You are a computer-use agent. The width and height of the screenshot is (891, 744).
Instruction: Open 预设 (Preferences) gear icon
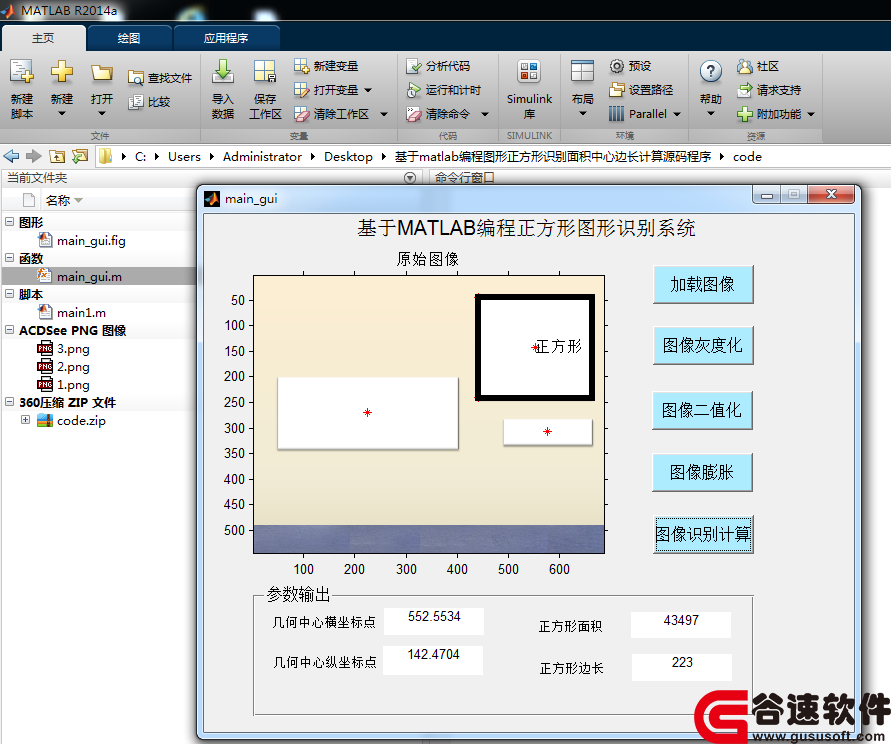[617, 66]
